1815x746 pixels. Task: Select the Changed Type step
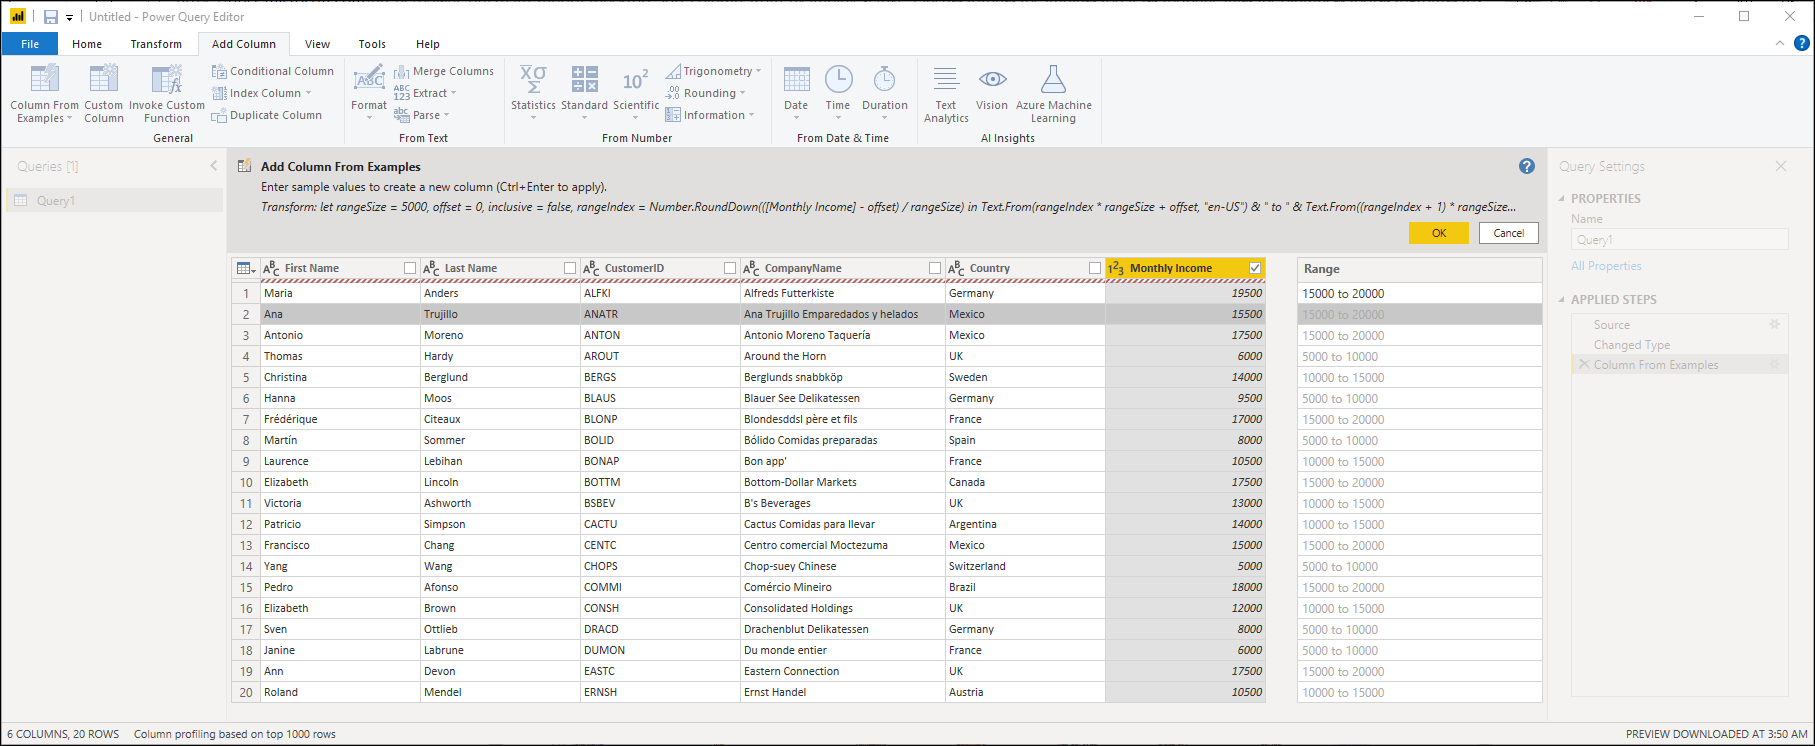coord(1631,345)
